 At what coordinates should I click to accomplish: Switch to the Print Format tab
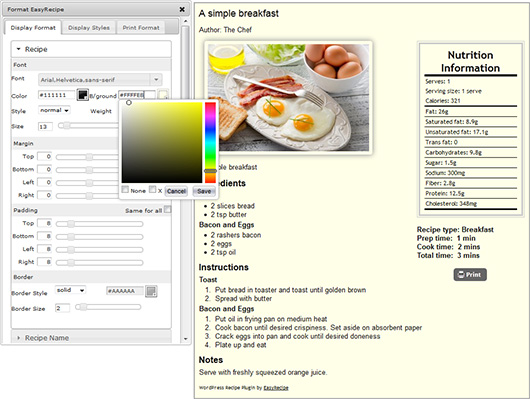coord(141,28)
